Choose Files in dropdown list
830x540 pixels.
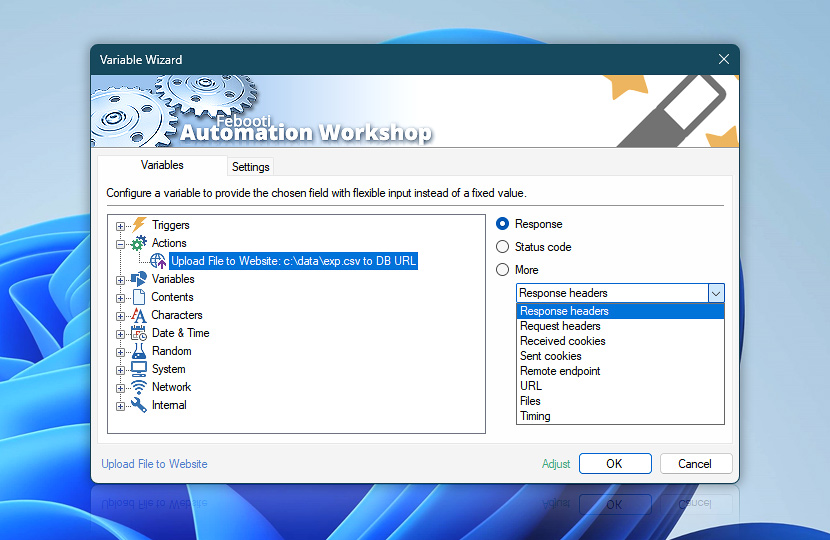620,401
